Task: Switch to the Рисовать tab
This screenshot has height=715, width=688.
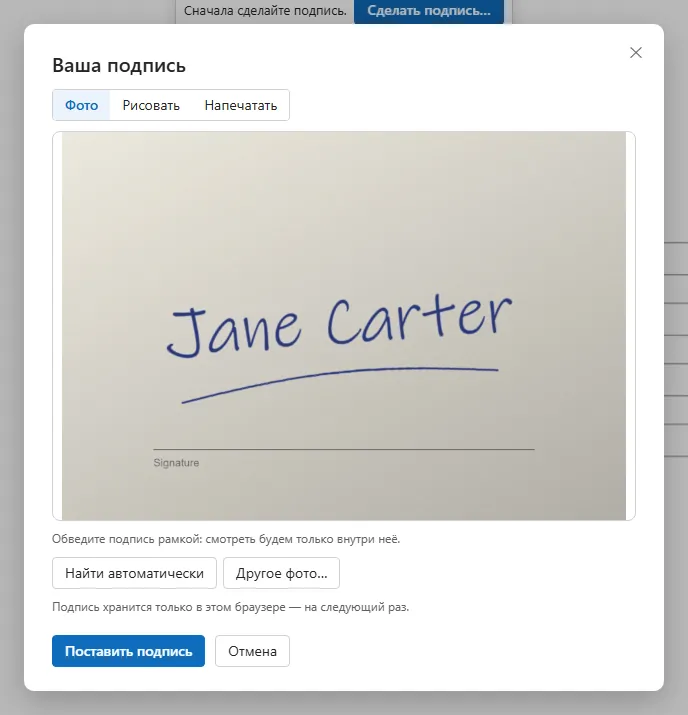Action: 151,105
